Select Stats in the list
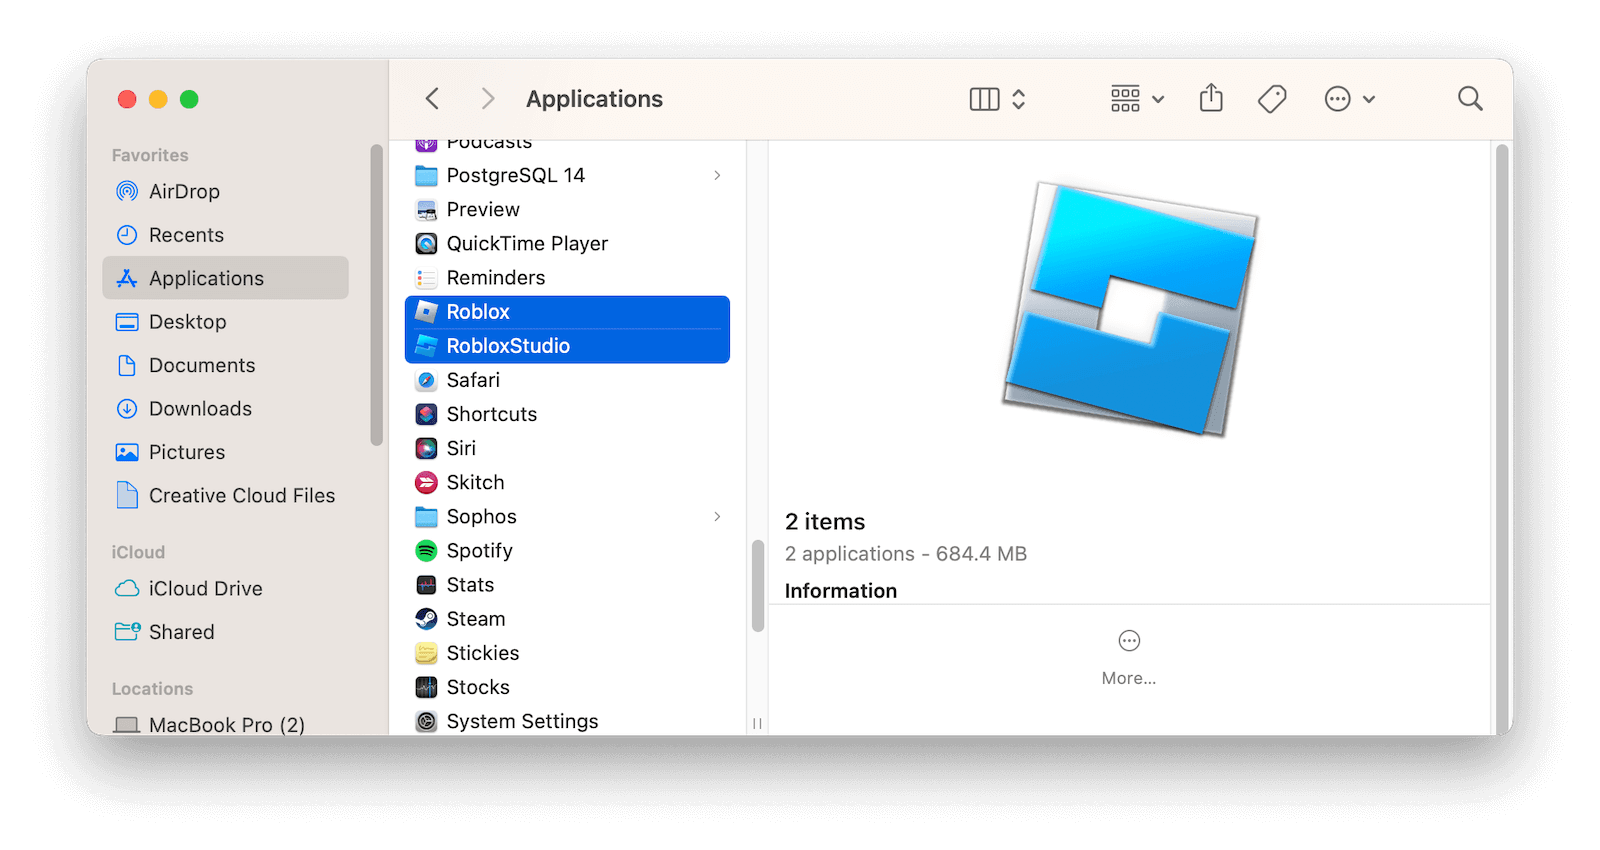 [567, 585]
